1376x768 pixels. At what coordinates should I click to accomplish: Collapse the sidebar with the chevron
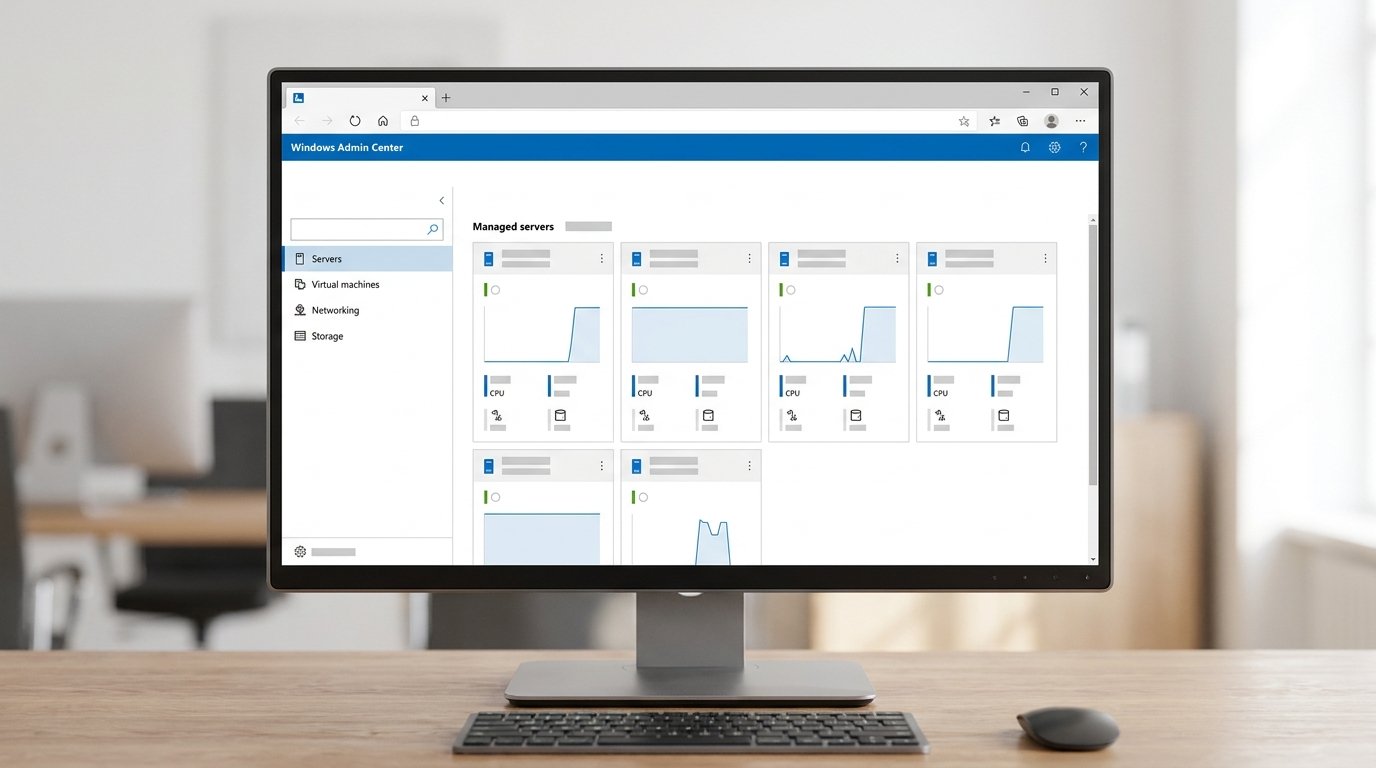pos(442,201)
